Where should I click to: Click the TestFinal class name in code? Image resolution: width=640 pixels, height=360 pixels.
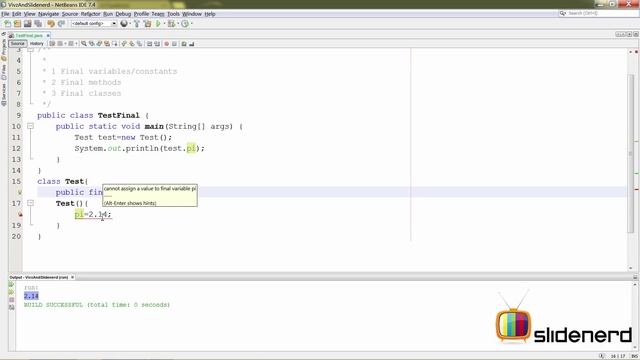tap(118, 116)
